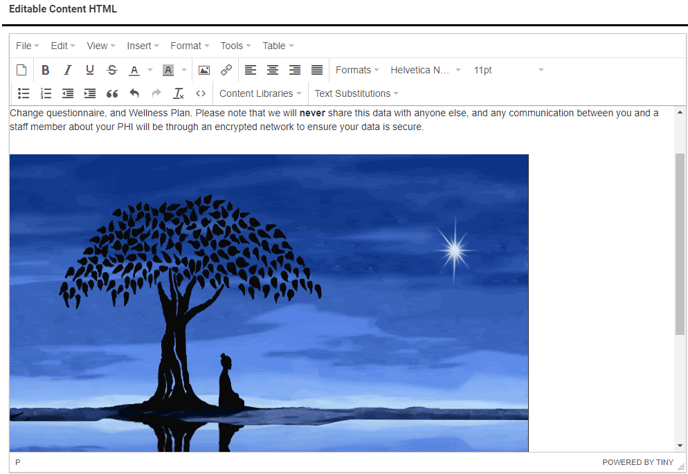Image resolution: width=688 pixels, height=474 pixels.
Task: Apply blockquote formatting
Action: [112, 94]
